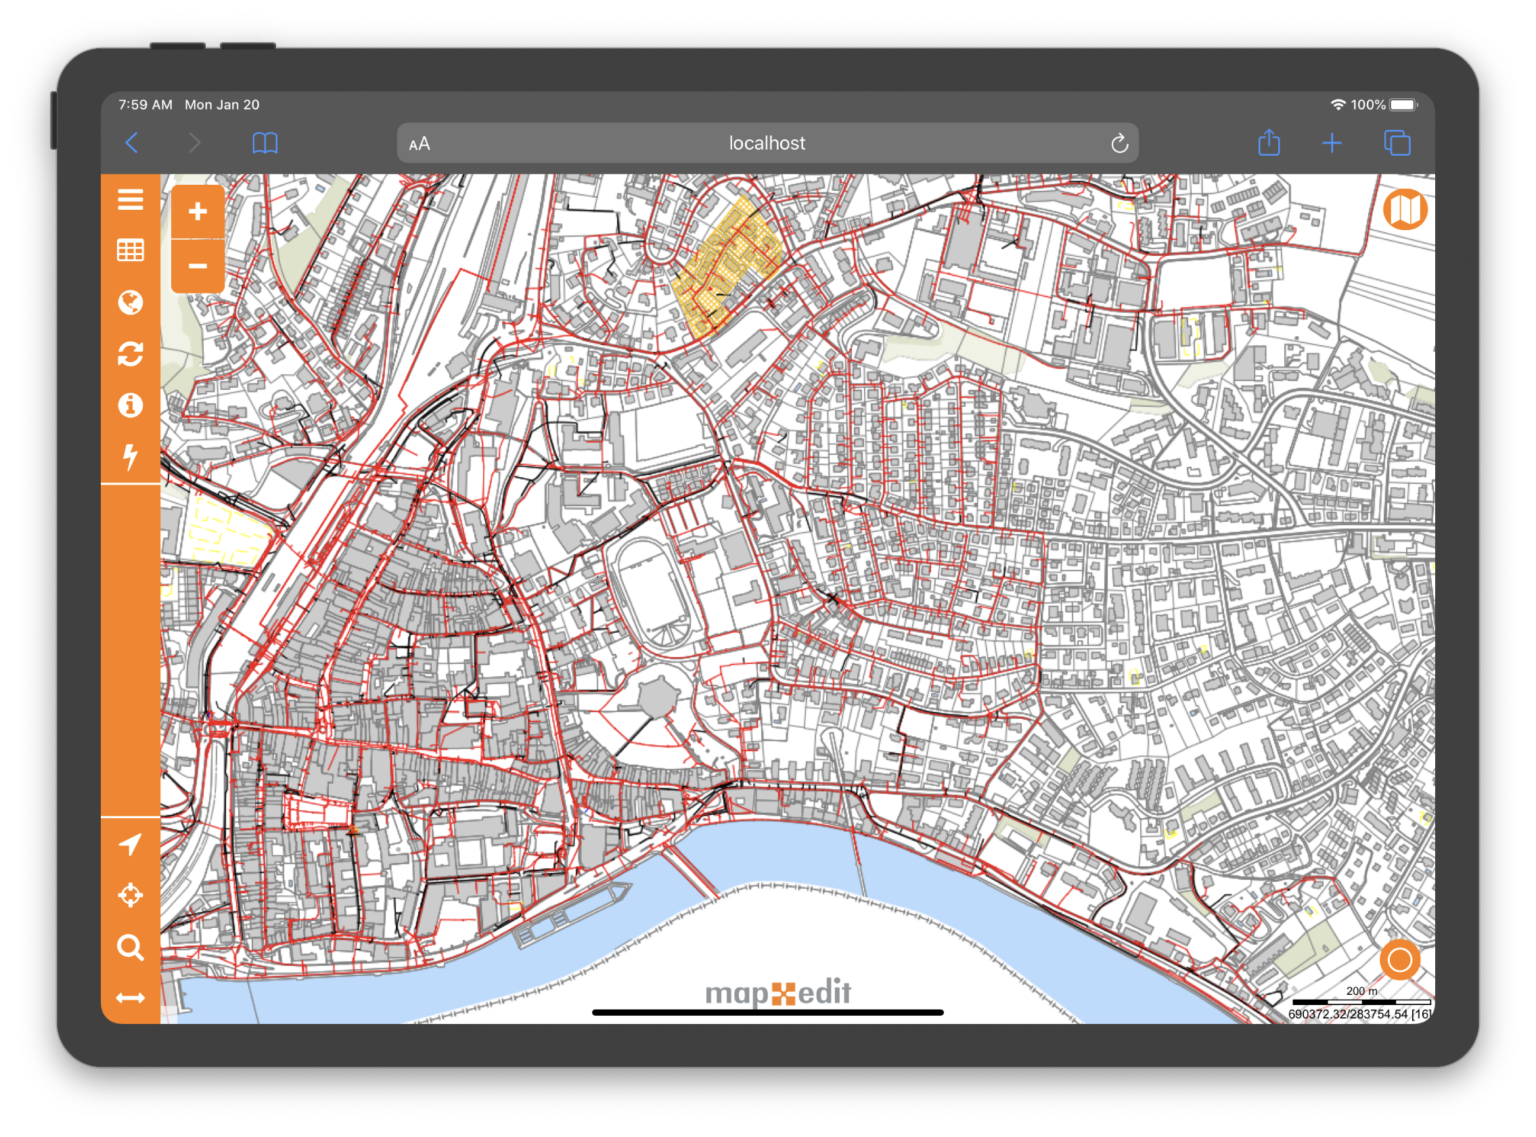Viewport: 1536px width, 1137px height.
Task: Click the globe icon in the sidebar
Action: 130,302
